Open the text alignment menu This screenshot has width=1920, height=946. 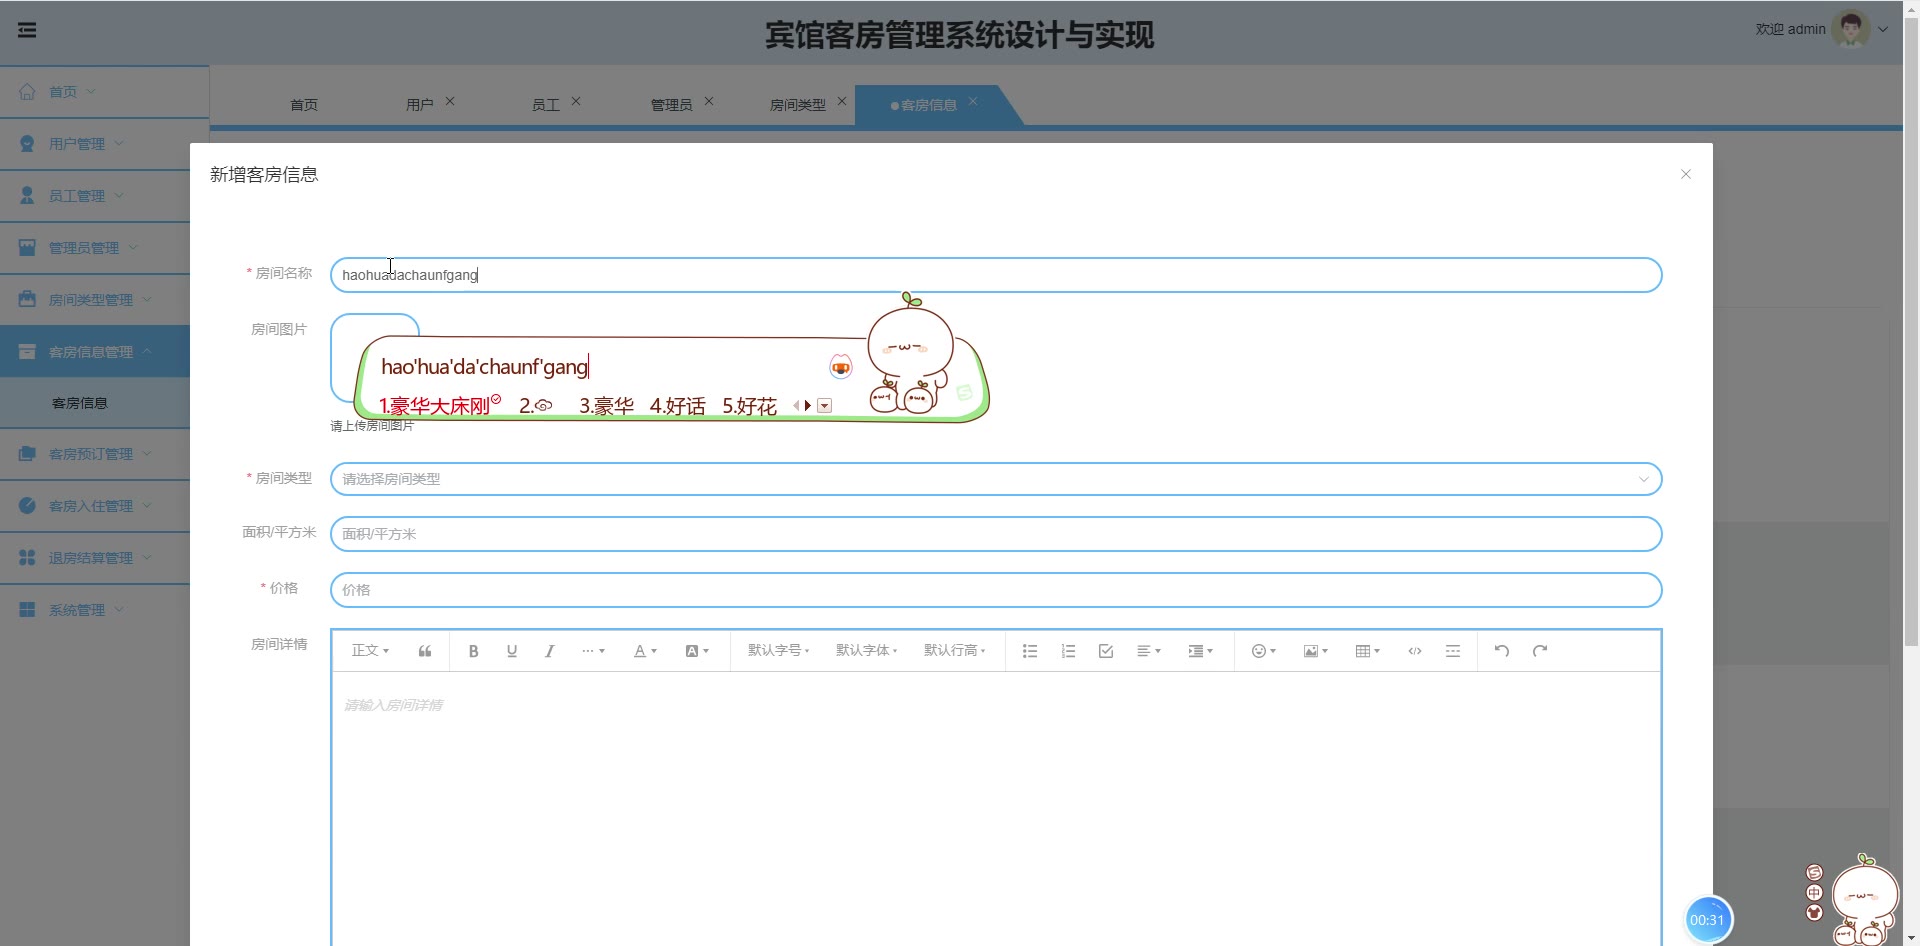click(1149, 651)
